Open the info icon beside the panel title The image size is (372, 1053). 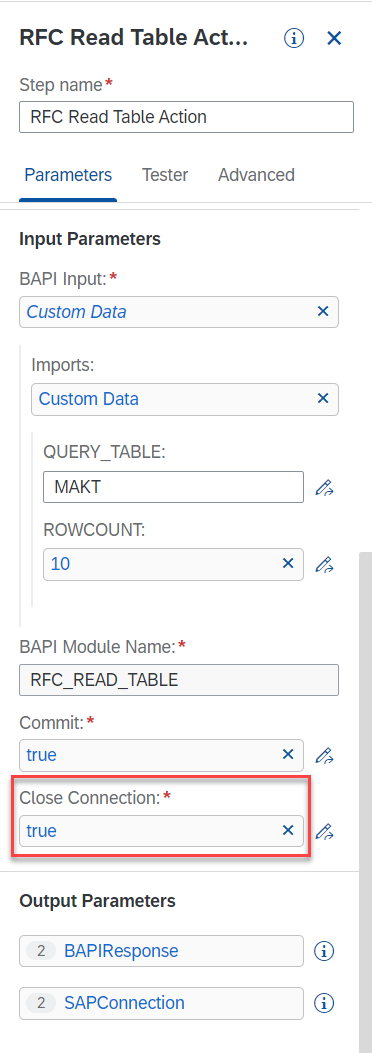click(293, 38)
